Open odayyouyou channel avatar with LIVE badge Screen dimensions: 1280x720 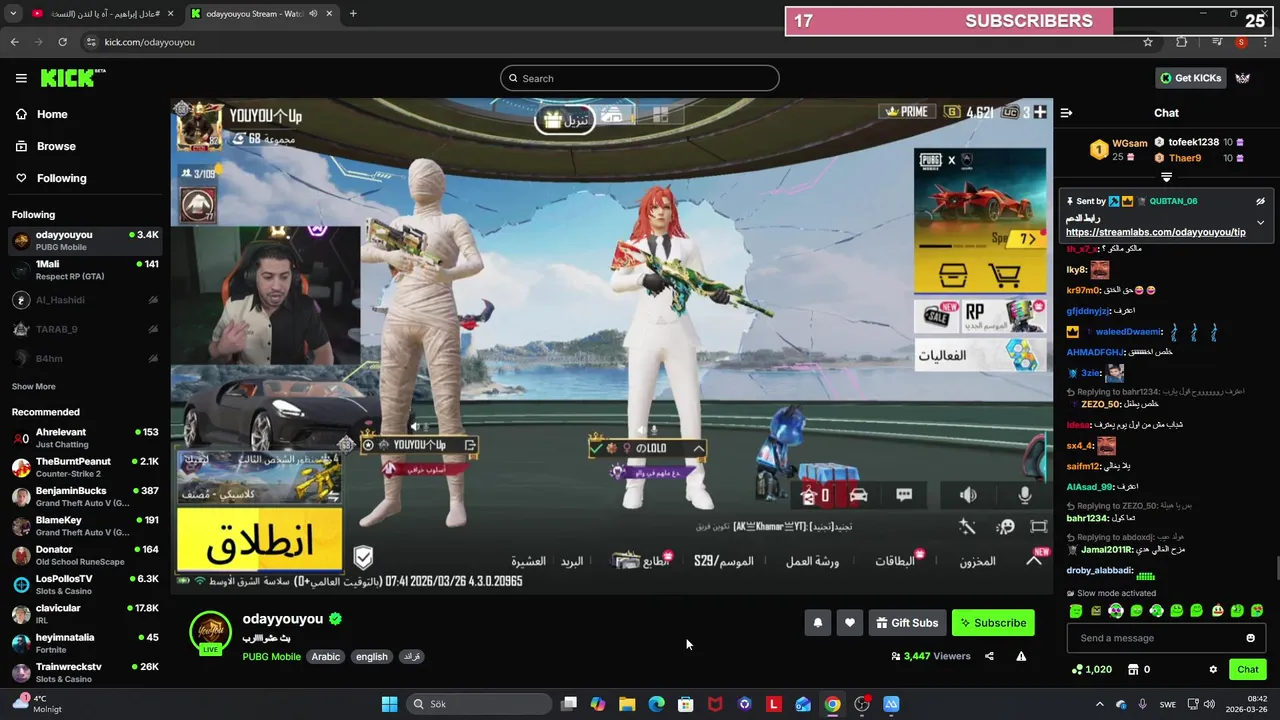210,634
